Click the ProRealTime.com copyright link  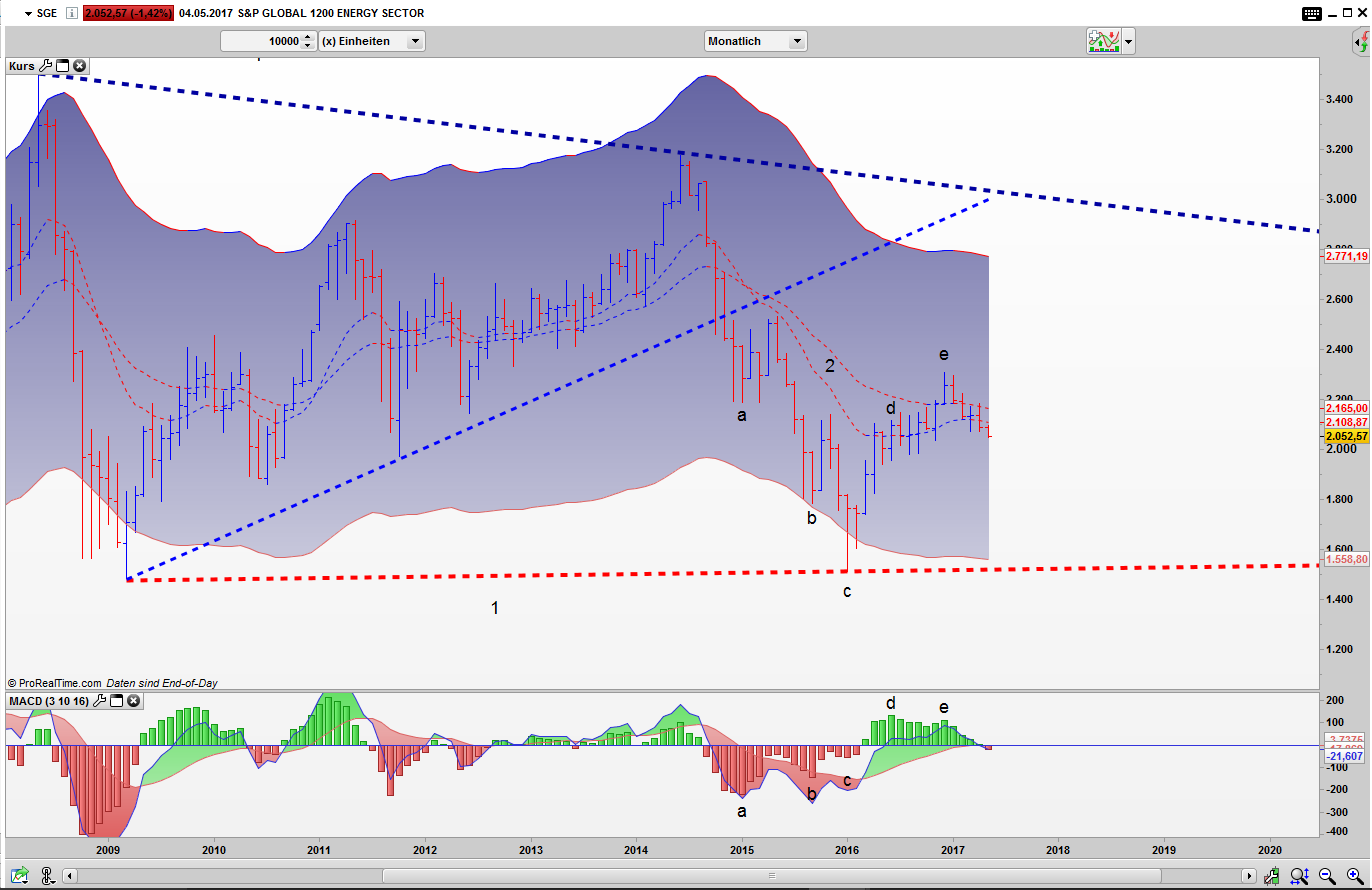53,683
